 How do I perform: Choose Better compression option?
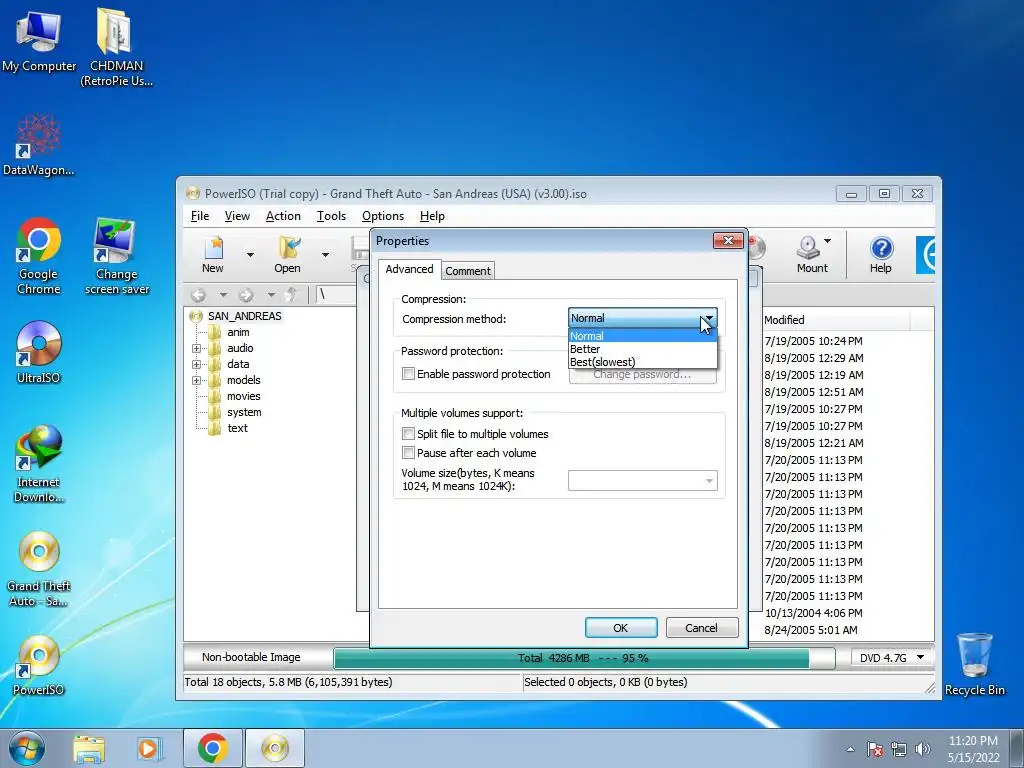coord(643,349)
